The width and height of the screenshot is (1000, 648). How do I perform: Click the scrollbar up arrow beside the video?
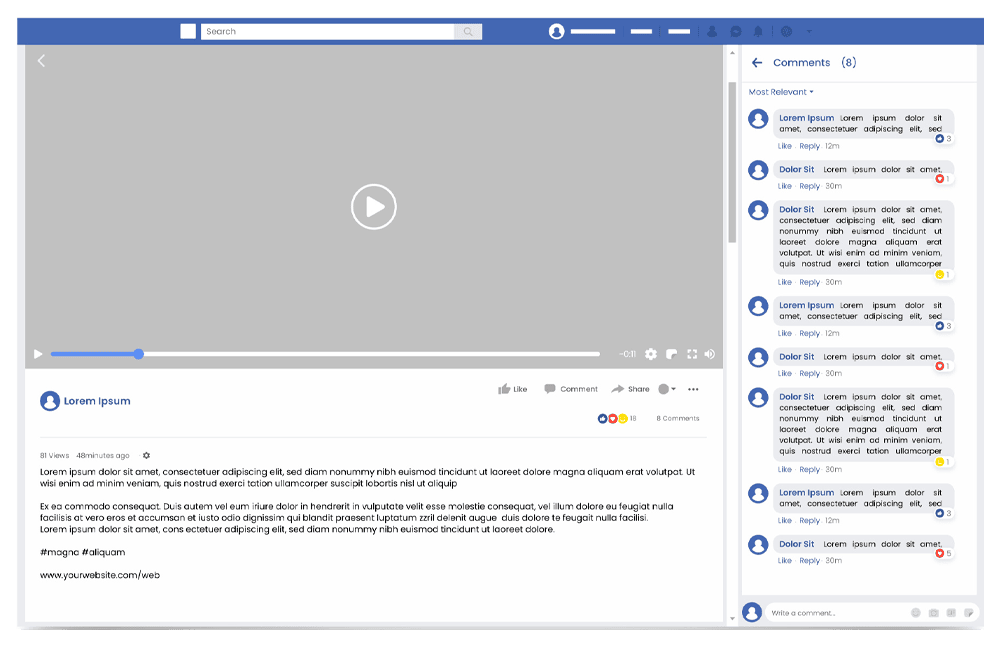pyautogui.click(x=732, y=53)
